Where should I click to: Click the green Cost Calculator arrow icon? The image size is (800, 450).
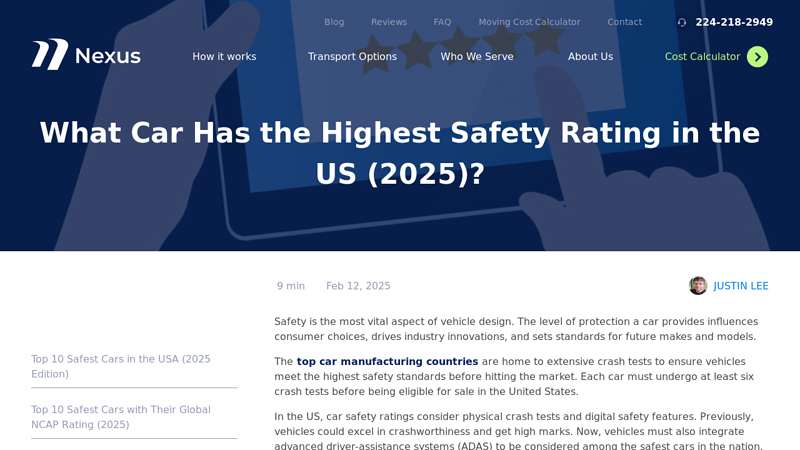point(757,57)
